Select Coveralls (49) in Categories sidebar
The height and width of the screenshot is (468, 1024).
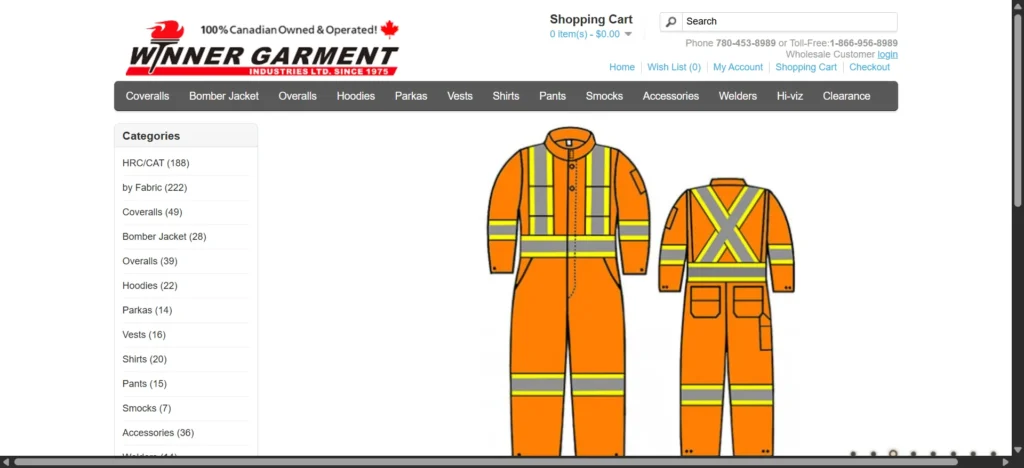pos(152,212)
